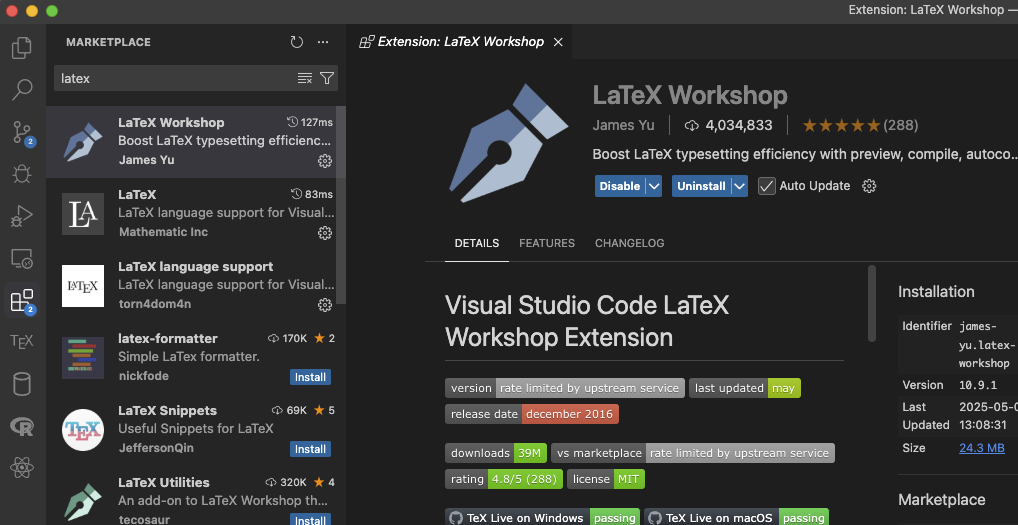Close the LaTeX Workshop extension tab

click(558, 42)
